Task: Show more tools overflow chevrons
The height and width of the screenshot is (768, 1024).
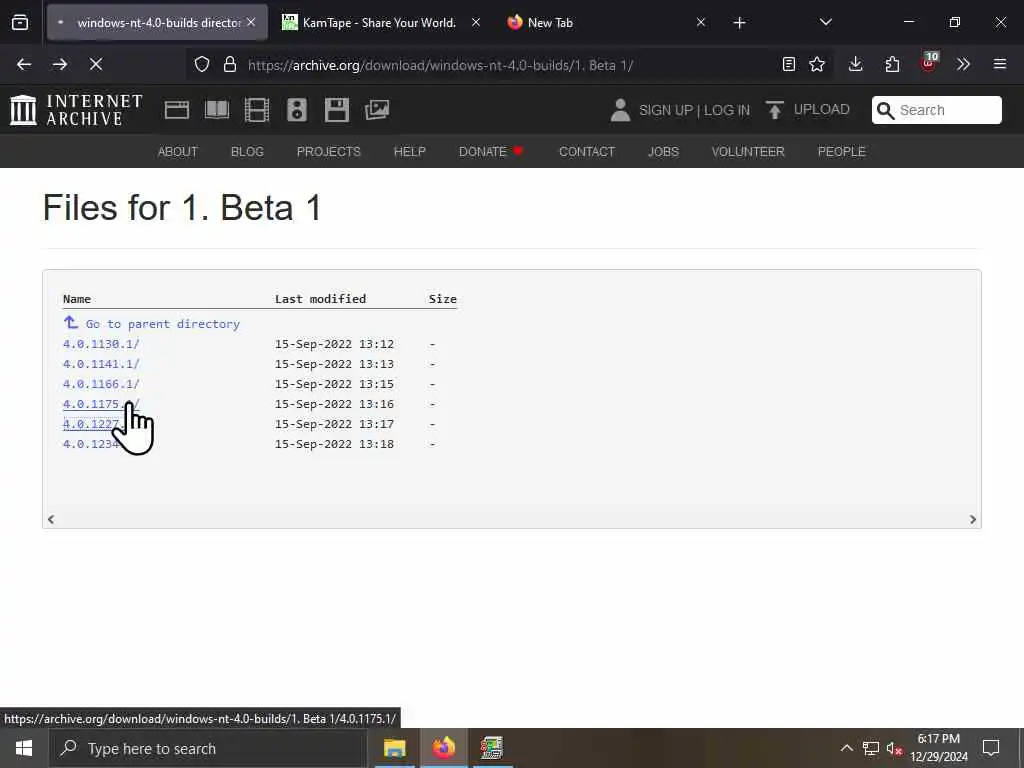Action: [x=963, y=64]
